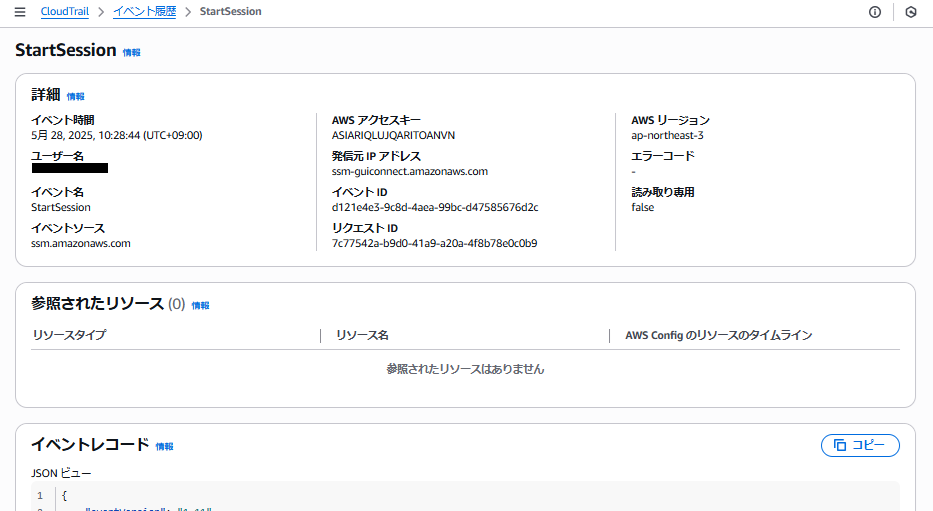Select access key ASIARIQLUJQARITOANVN
This screenshot has height=511, width=933.
393,136
